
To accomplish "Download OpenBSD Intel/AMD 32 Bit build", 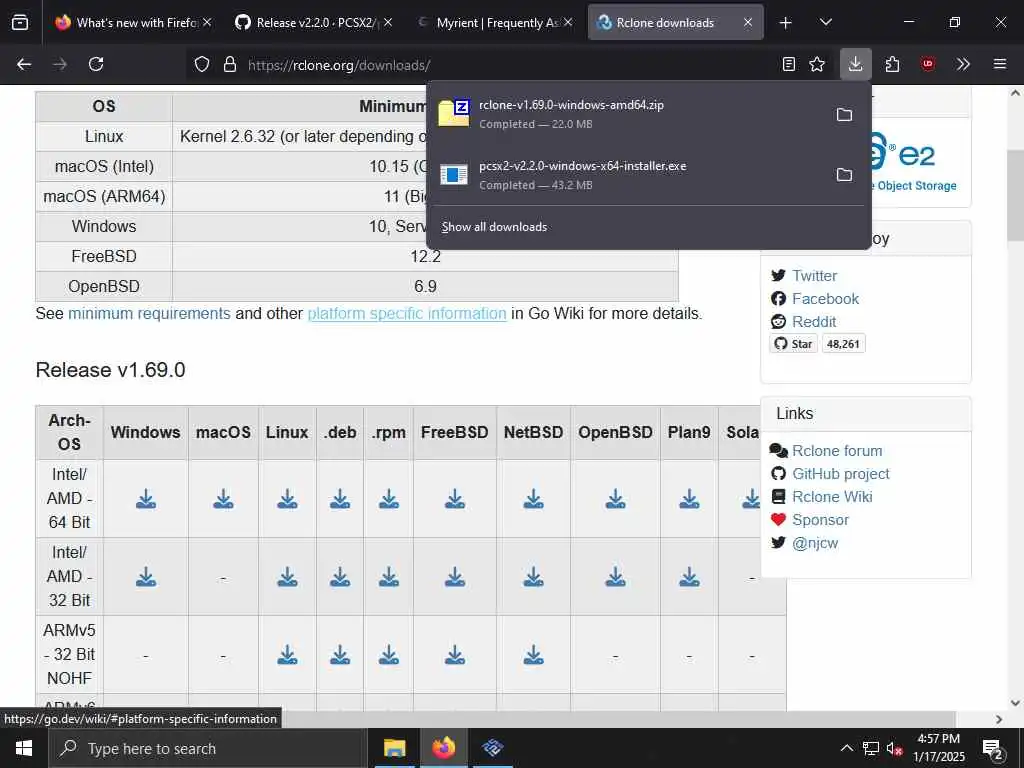I will pyautogui.click(x=615, y=577).
